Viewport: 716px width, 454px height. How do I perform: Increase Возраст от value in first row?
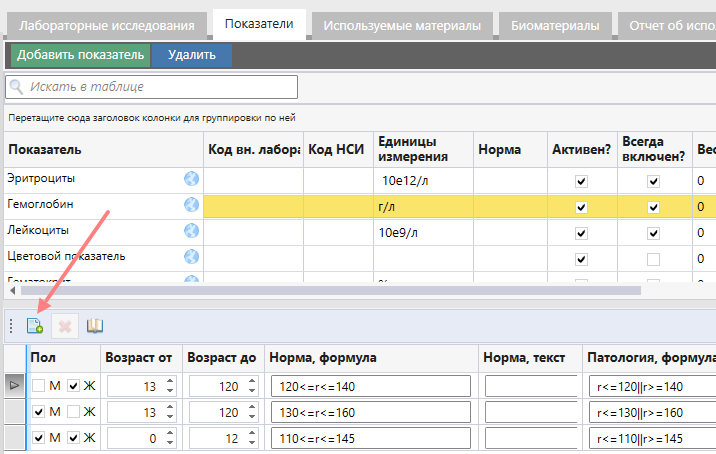(x=169, y=380)
